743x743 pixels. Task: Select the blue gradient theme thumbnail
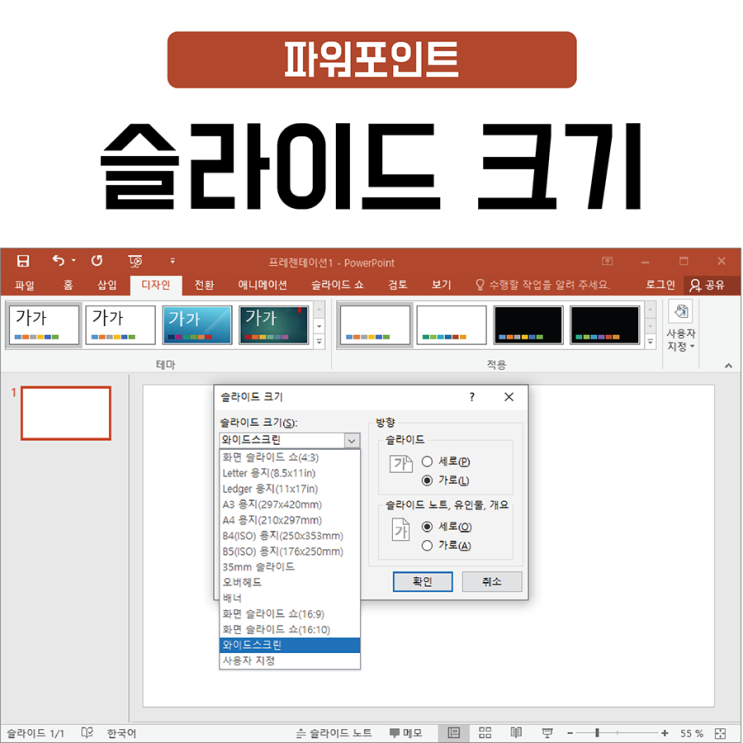(197, 325)
